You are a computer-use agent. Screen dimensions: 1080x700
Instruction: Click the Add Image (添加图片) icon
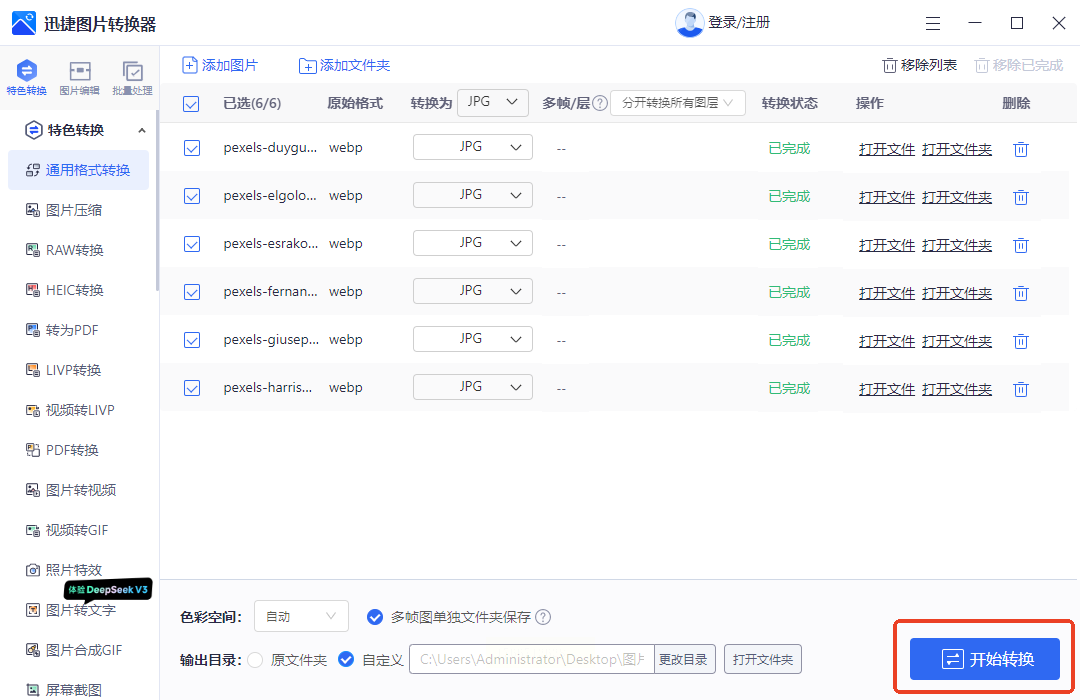190,65
